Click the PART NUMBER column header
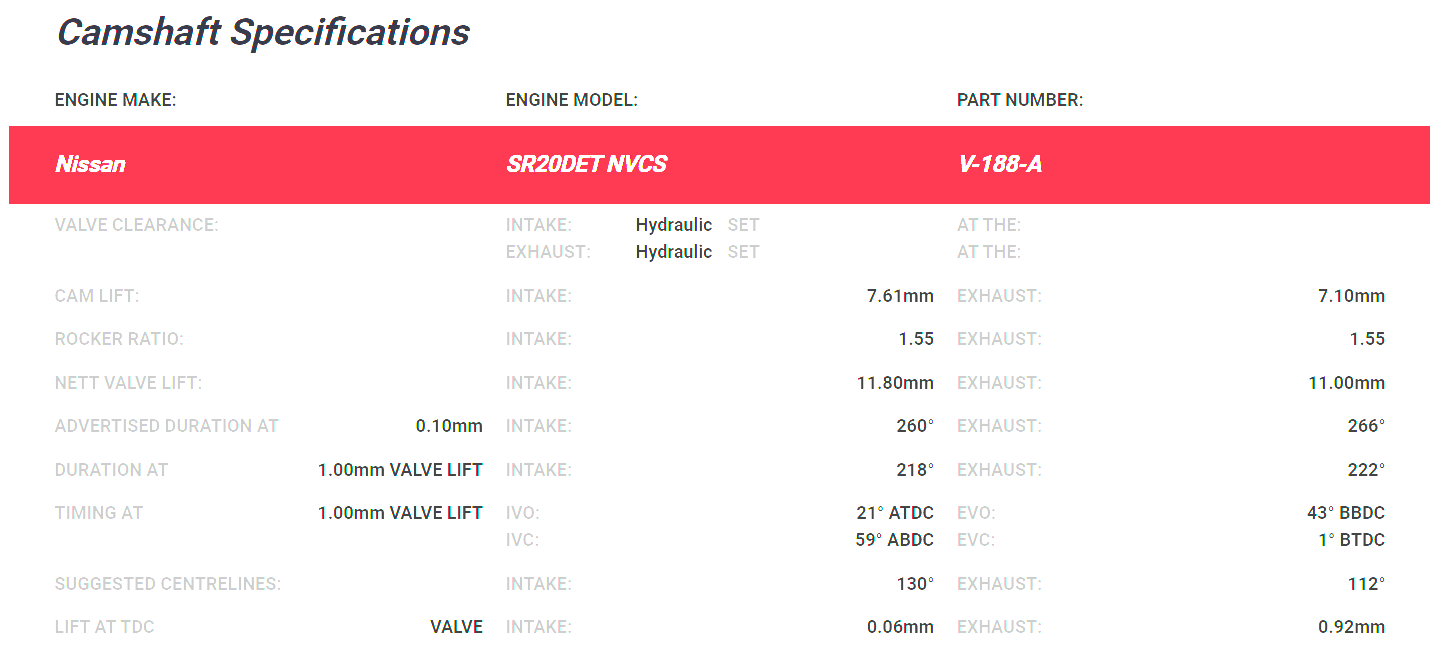The width and height of the screenshot is (1439, 666). [1019, 100]
